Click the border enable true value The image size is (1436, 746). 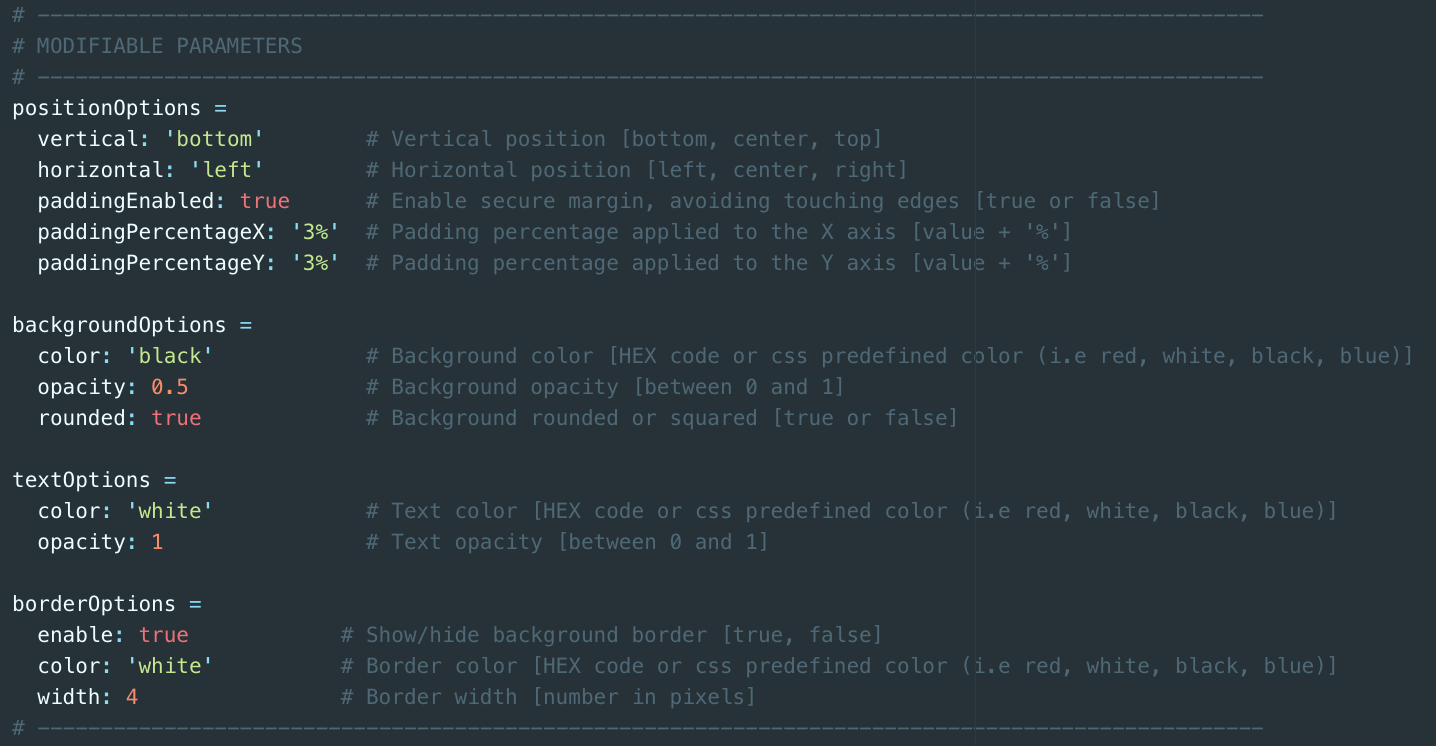[x=164, y=635]
